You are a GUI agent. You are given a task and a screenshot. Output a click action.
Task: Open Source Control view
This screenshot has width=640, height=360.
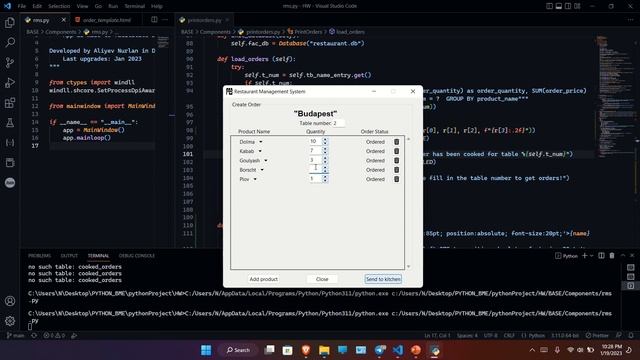(x=10, y=62)
